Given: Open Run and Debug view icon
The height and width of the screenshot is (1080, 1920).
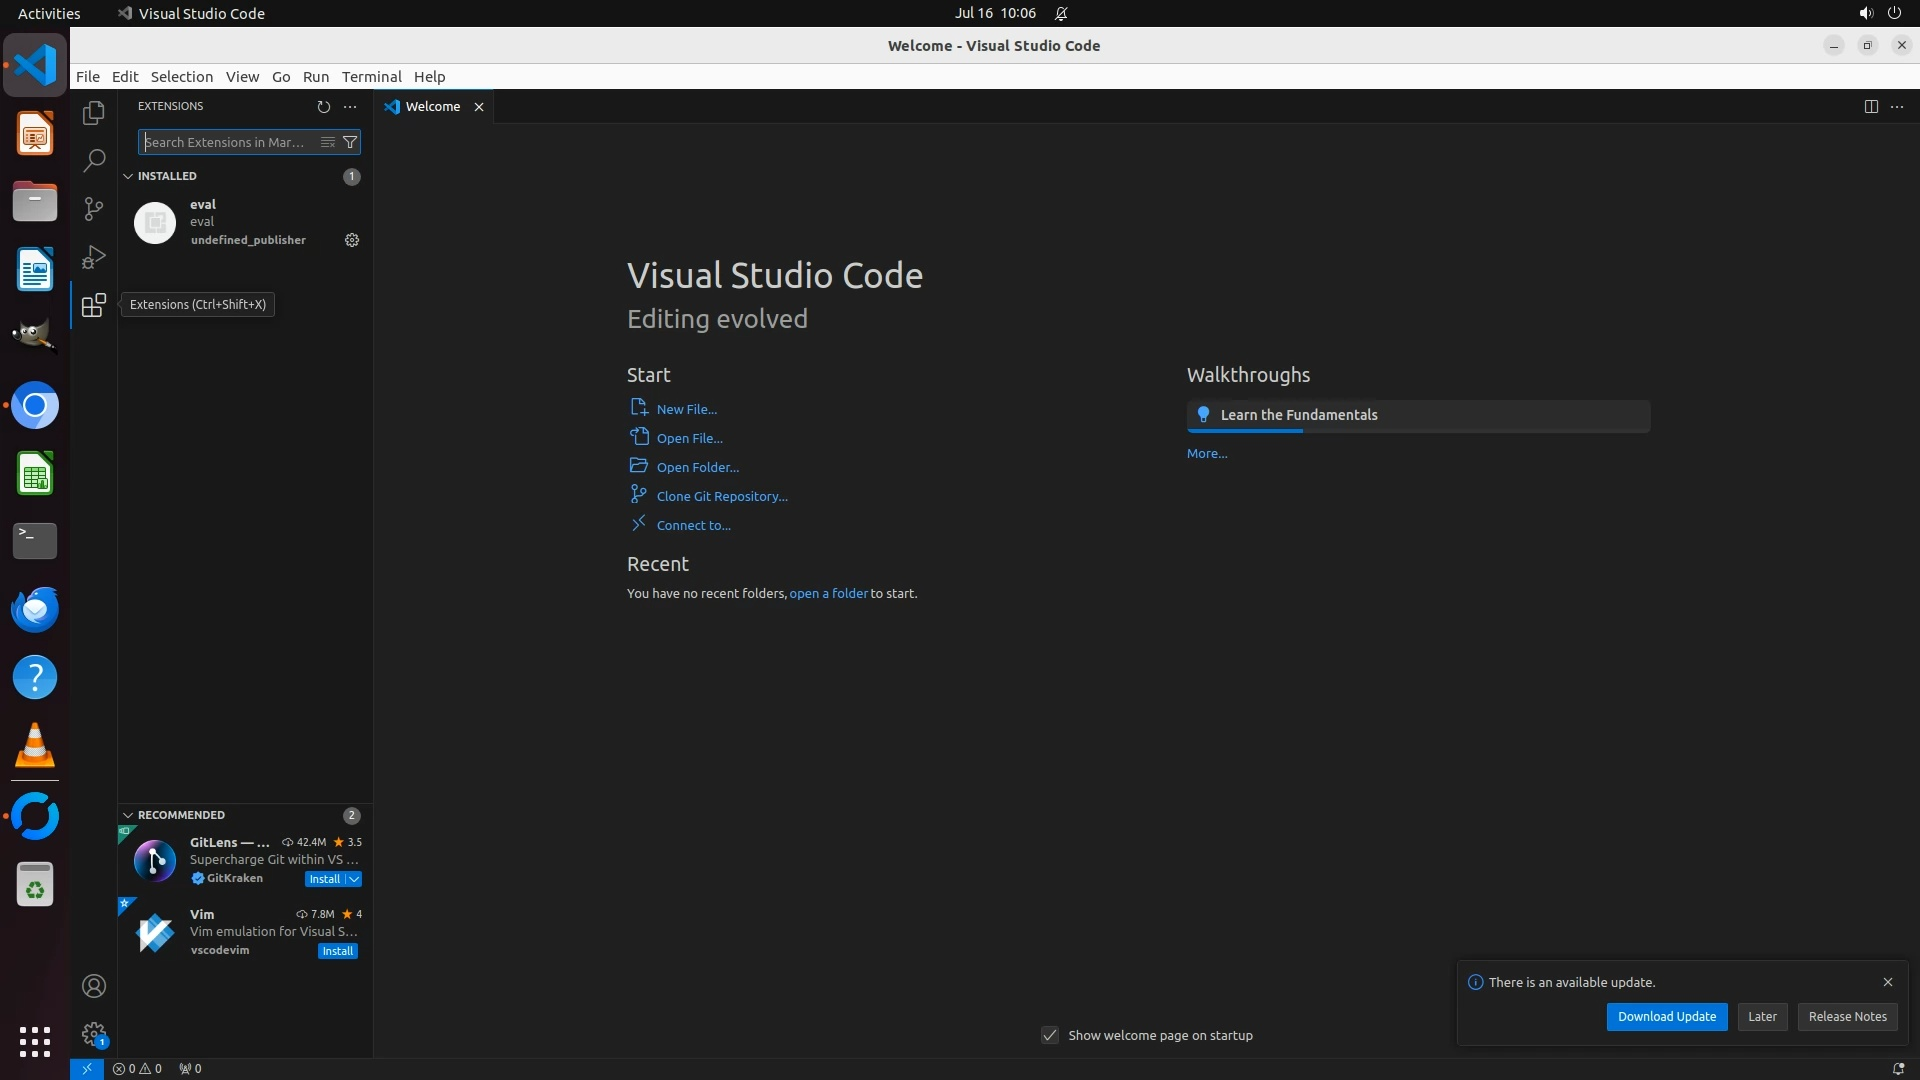Looking at the screenshot, I should pyautogui.click(x=93, y=257).
